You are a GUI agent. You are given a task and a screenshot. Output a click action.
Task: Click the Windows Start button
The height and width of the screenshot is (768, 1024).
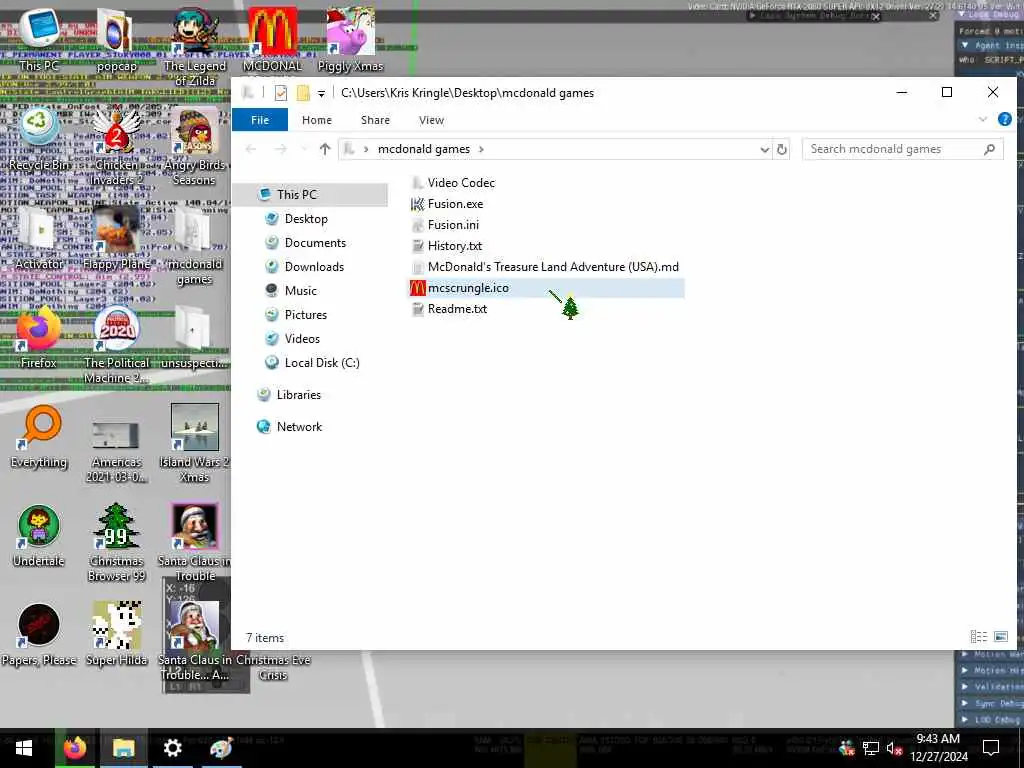24,748
